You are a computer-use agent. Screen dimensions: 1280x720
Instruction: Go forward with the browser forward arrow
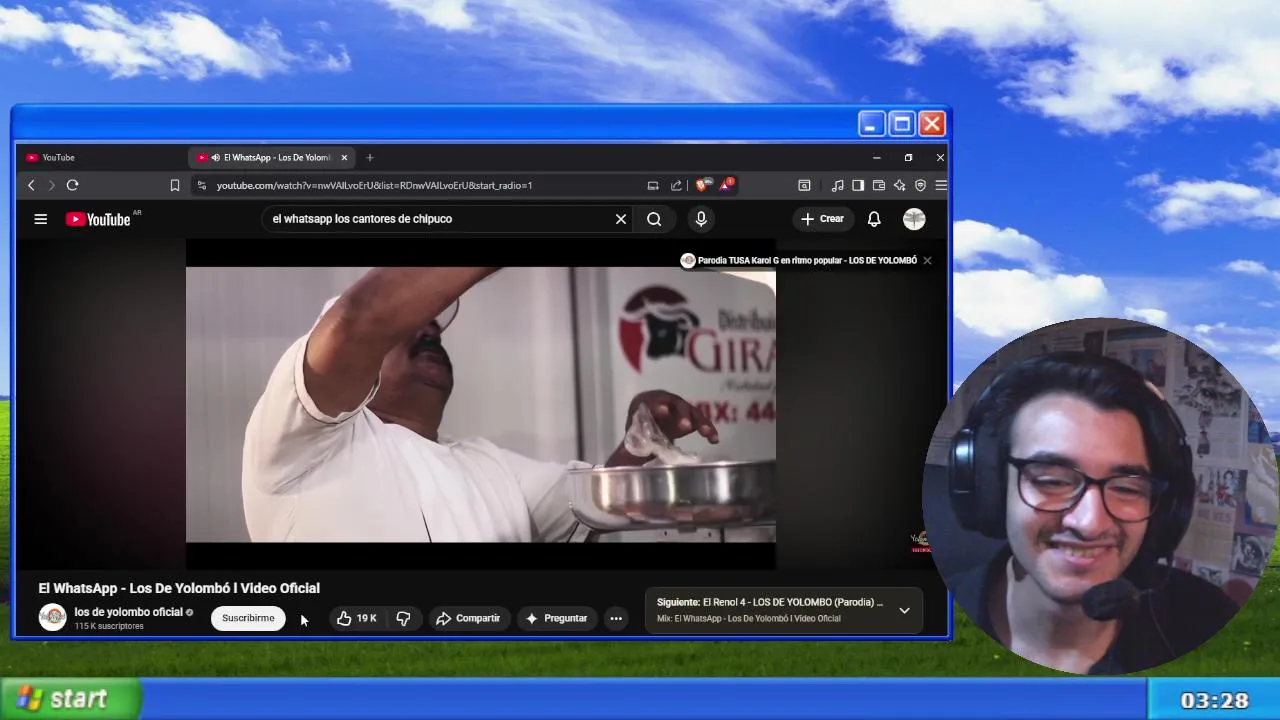click(51, 185)
